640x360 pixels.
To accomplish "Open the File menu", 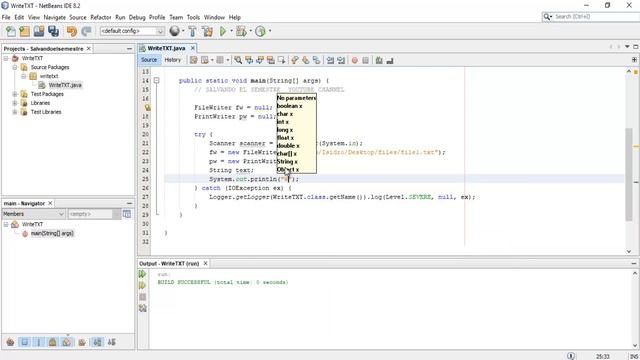I will tap(6, 17).
